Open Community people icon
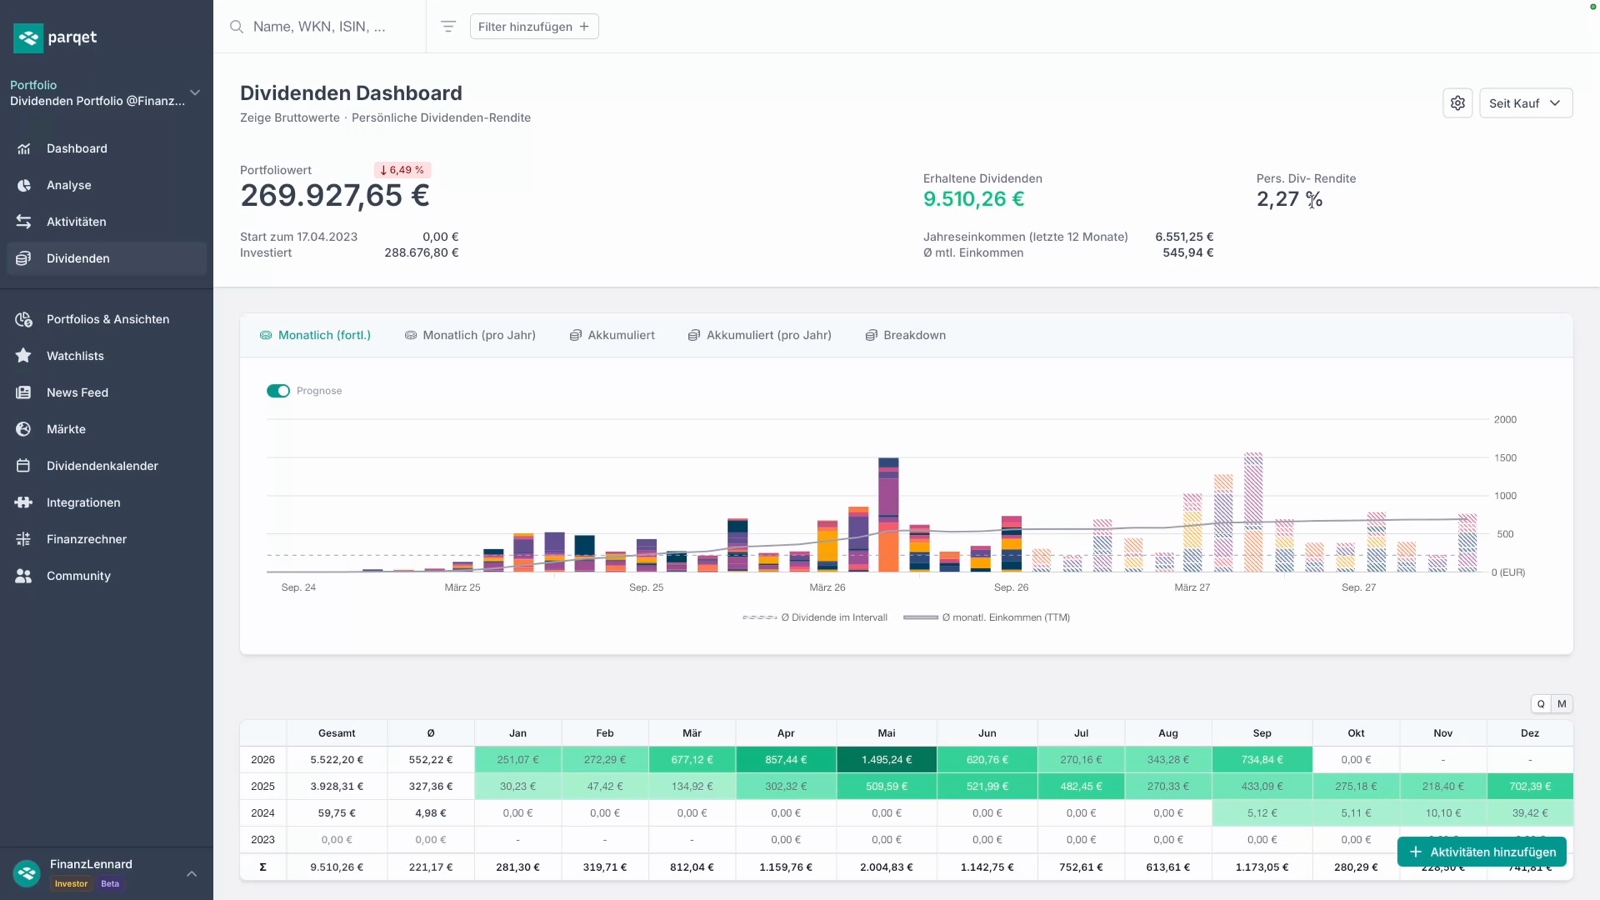The width and height of the screenshot is (1600, 900). (24, 576)
